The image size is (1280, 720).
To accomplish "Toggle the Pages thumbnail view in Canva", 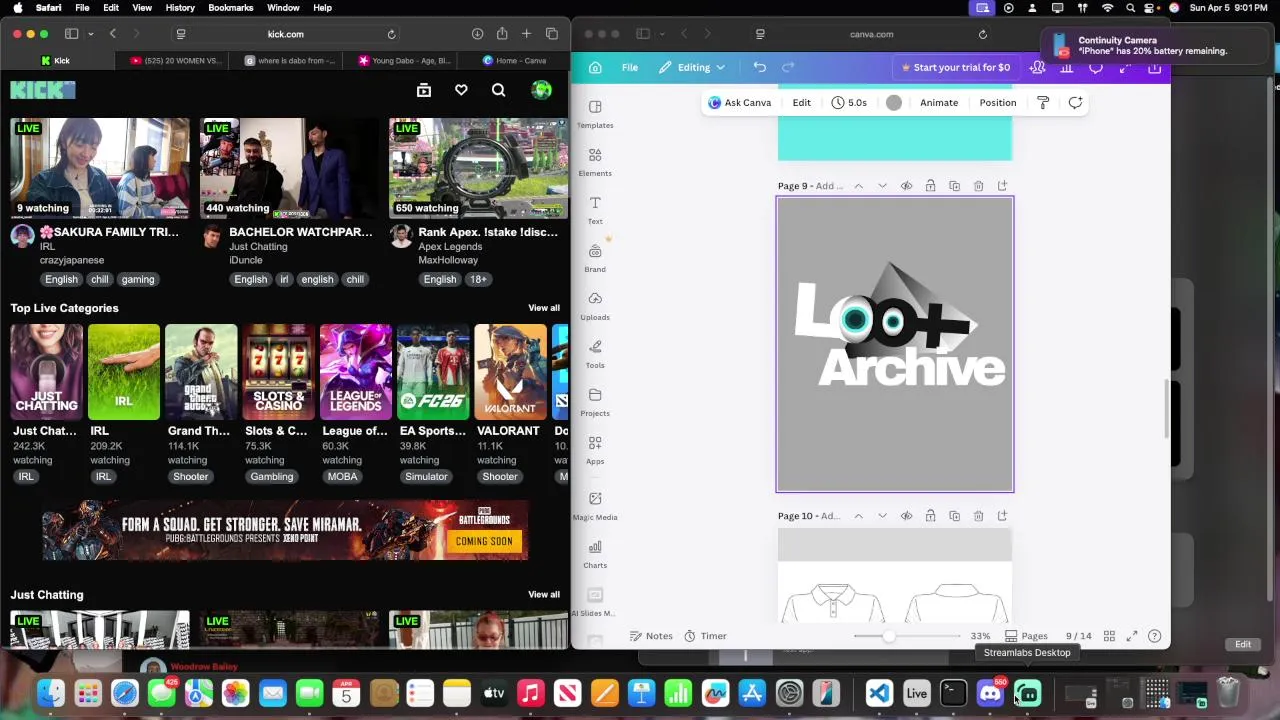I will coord(1026,636).
